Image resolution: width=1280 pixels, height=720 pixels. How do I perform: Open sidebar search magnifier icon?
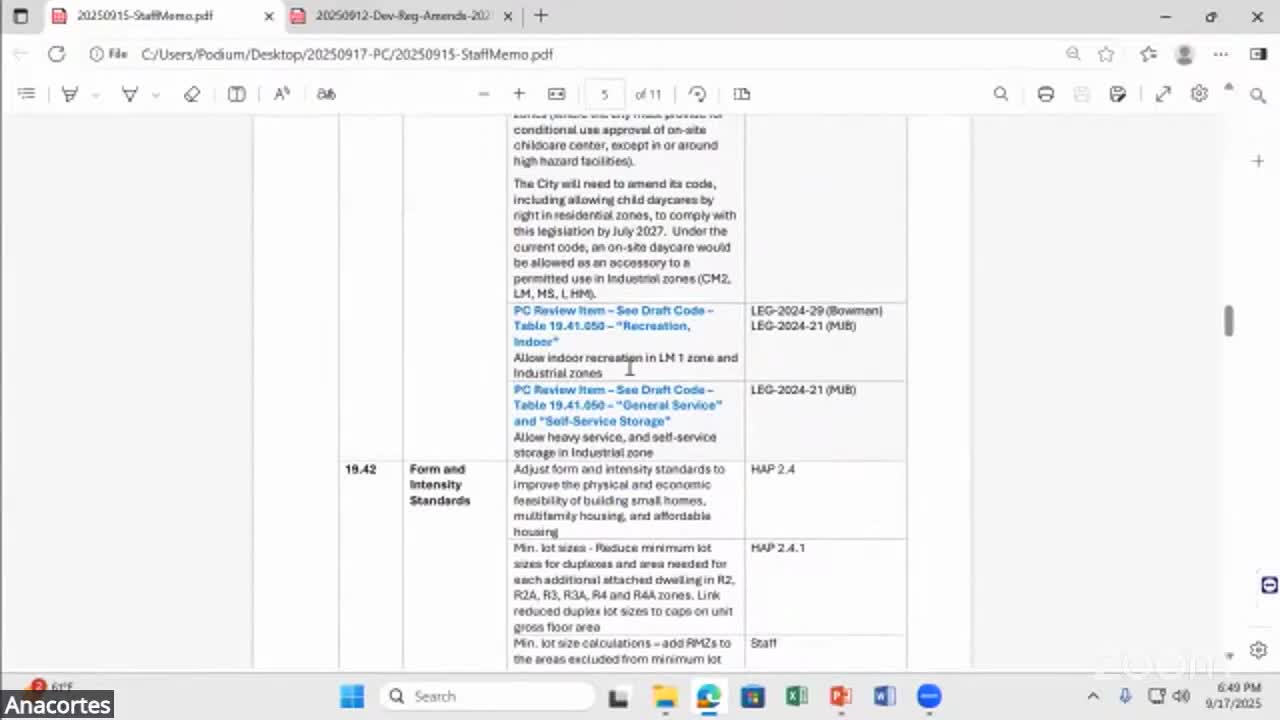(1258, 95)
